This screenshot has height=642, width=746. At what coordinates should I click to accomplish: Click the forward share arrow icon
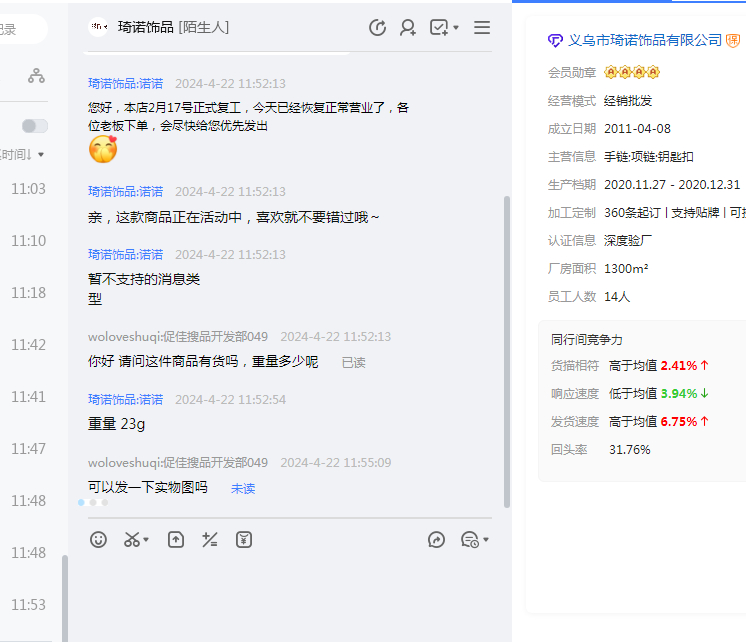pos(436,540)
